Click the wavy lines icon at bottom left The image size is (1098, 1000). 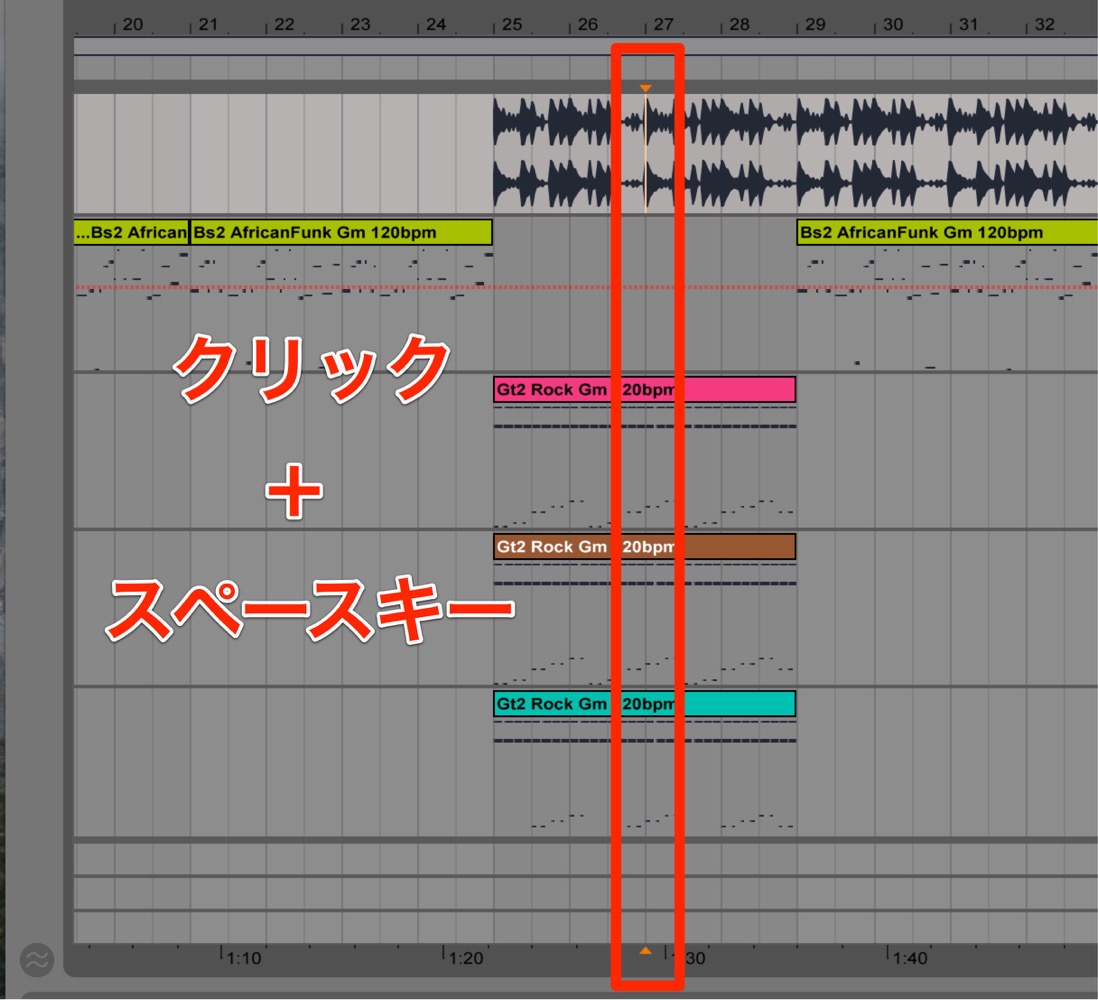click(x=36, y=959)
